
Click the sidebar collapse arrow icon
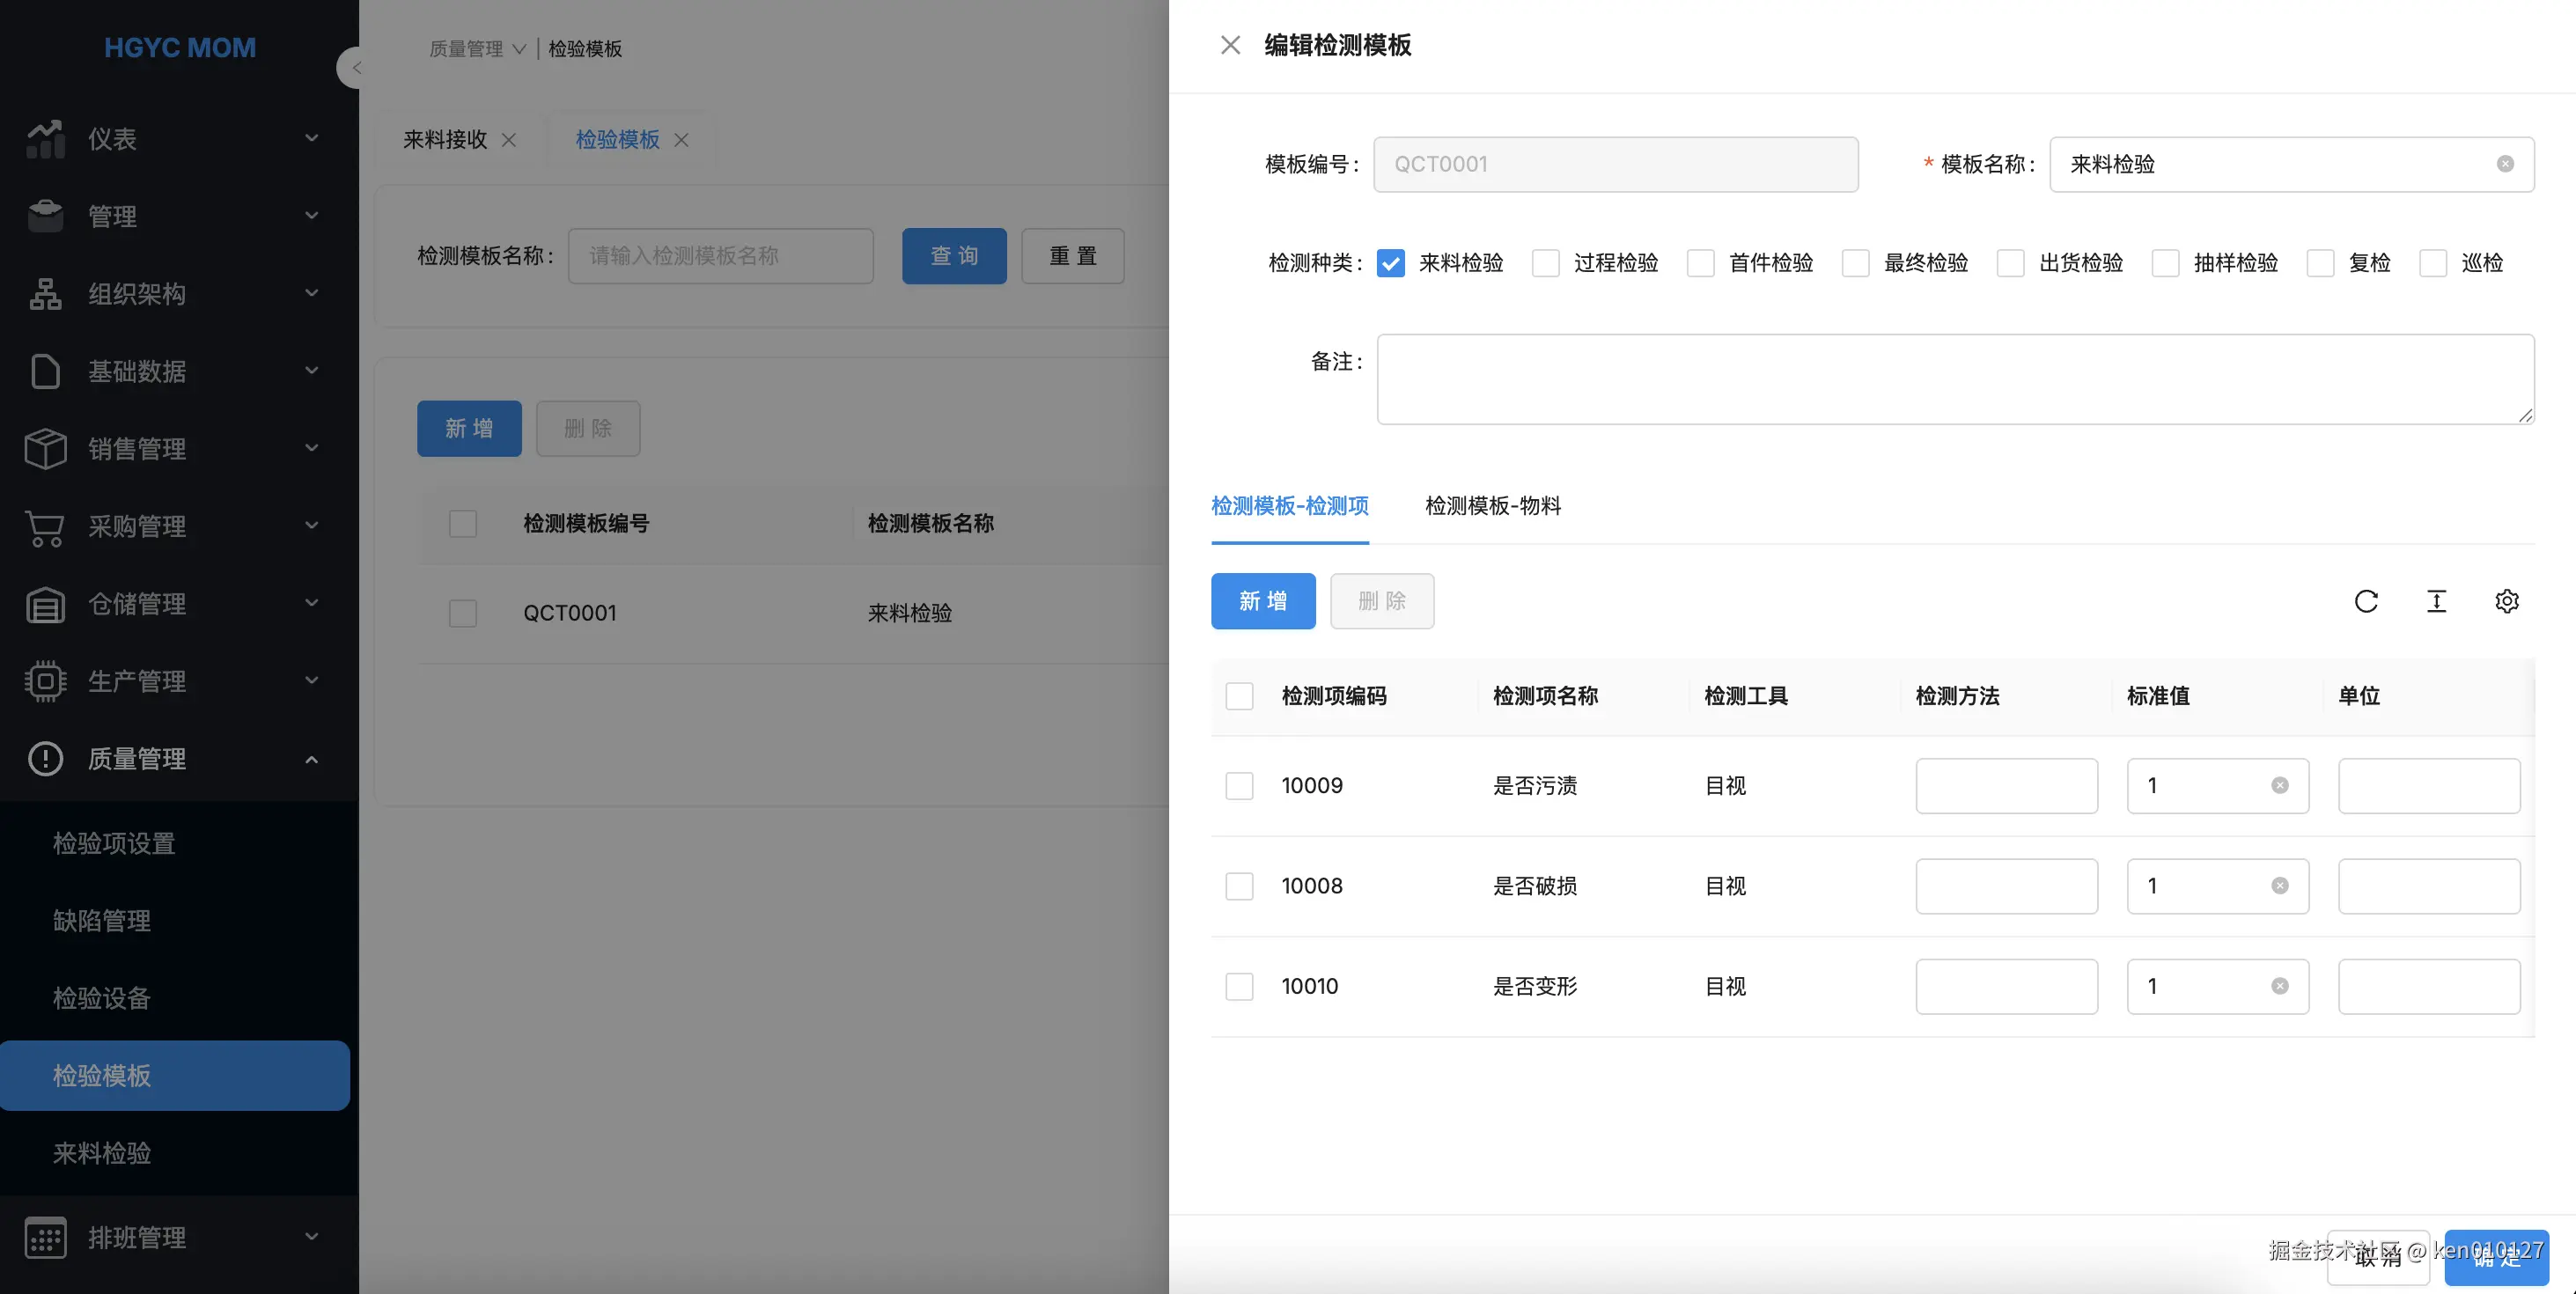[355, 68]
